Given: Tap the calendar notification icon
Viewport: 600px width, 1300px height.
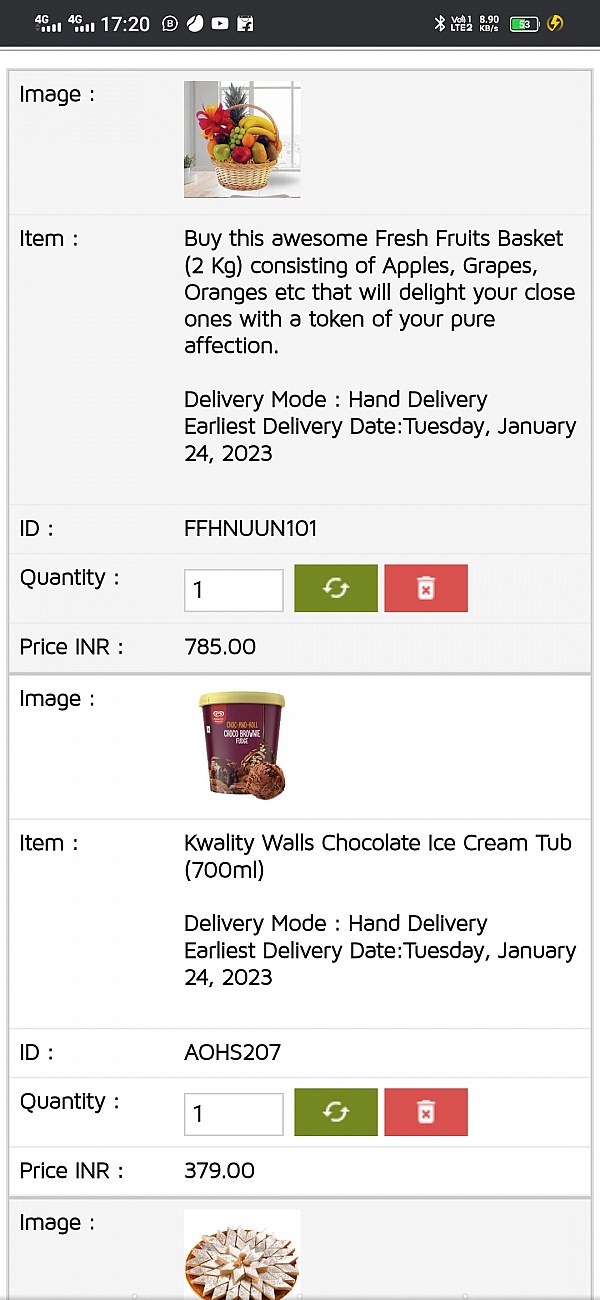Looking at the screenshot, I should (x=245, y=23).
